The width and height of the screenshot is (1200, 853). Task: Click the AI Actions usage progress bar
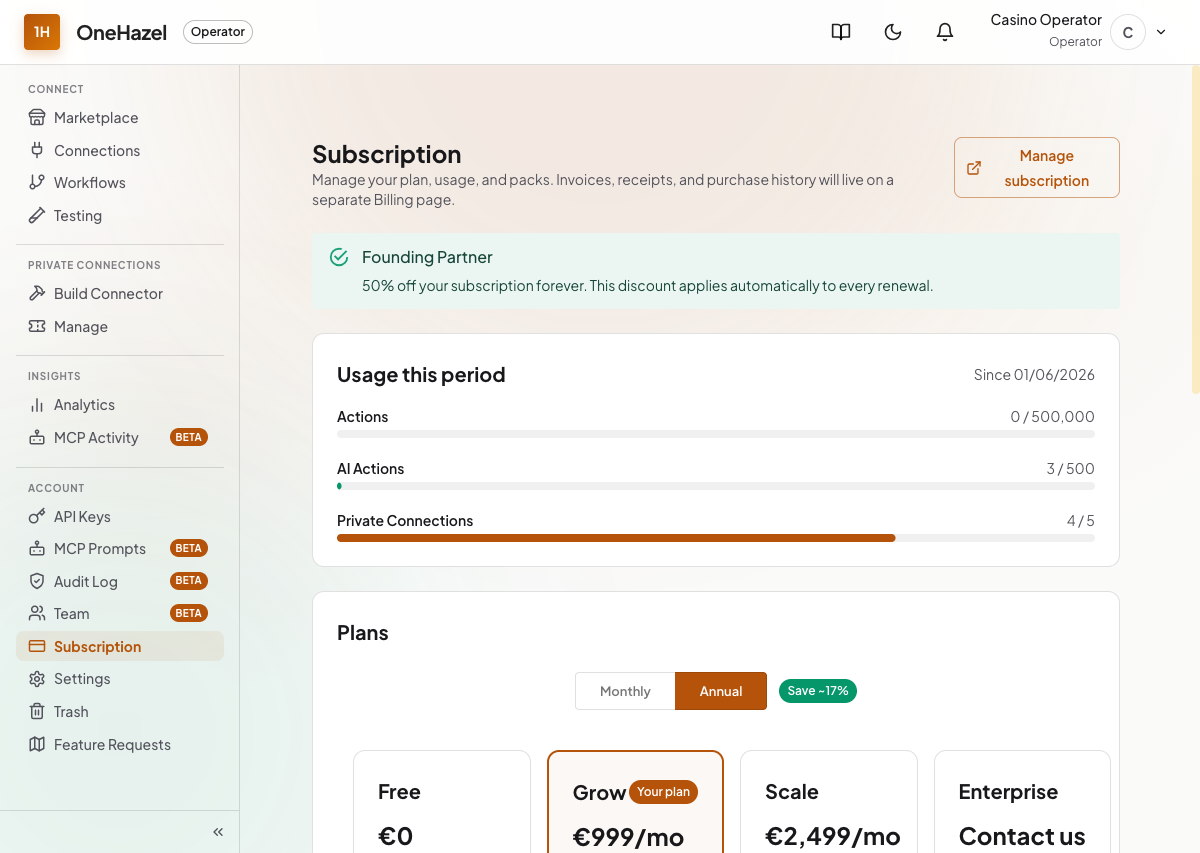point(716,486)
